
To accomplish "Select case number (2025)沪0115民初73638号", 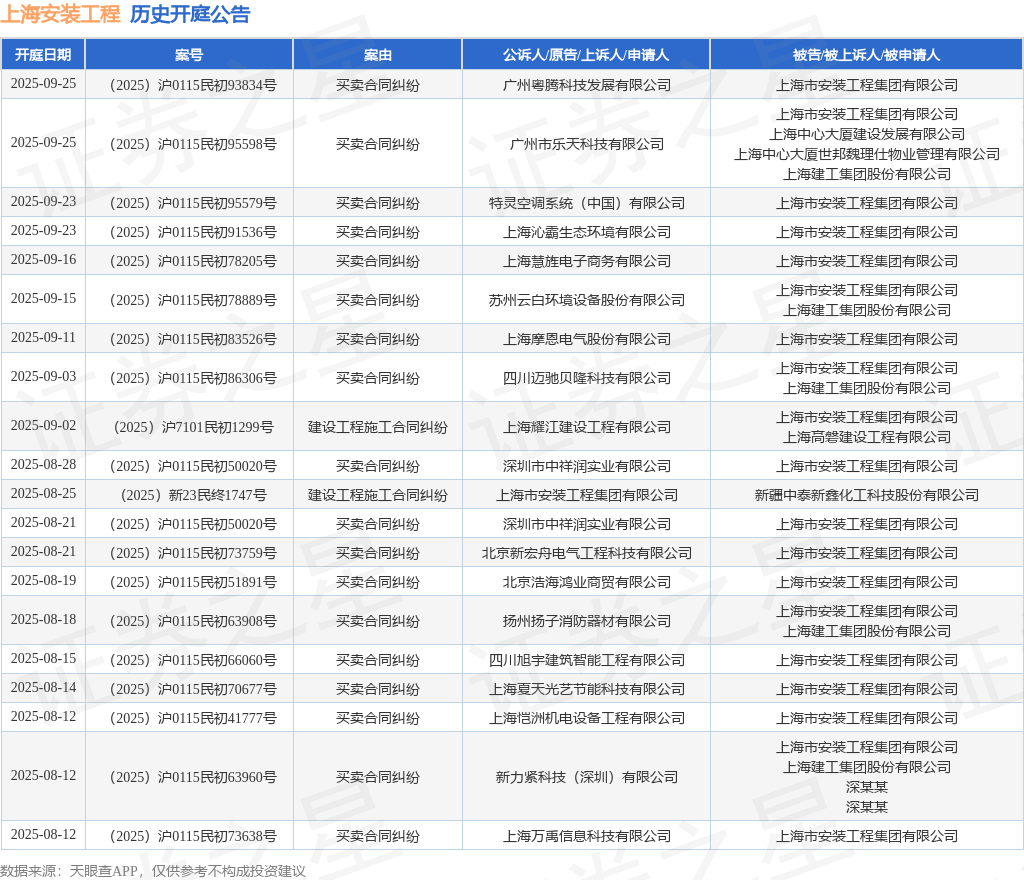I will point(193,836).
